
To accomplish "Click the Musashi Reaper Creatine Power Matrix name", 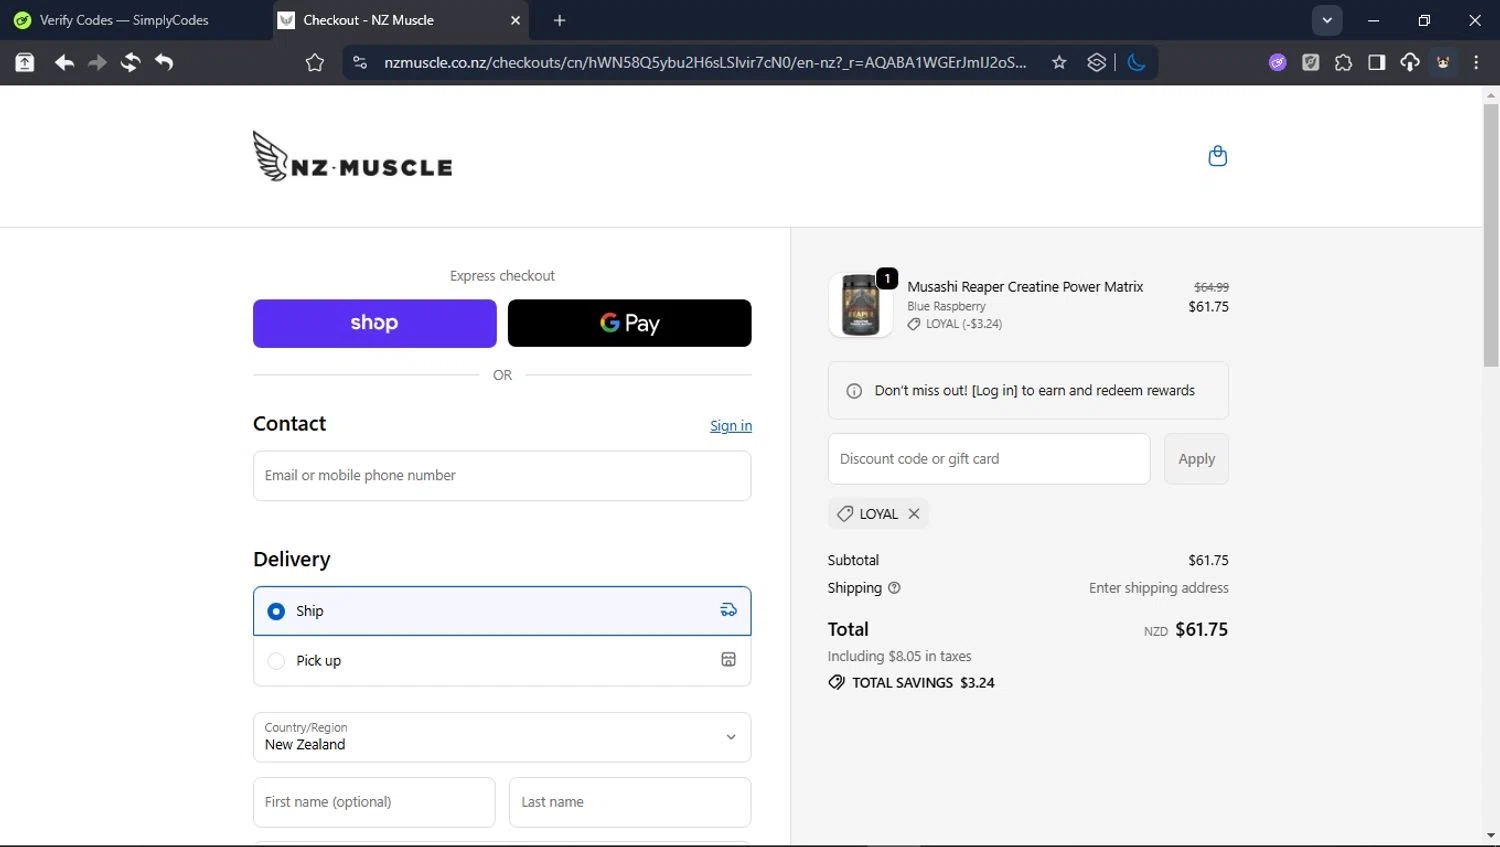I will tap(1025, 287).
